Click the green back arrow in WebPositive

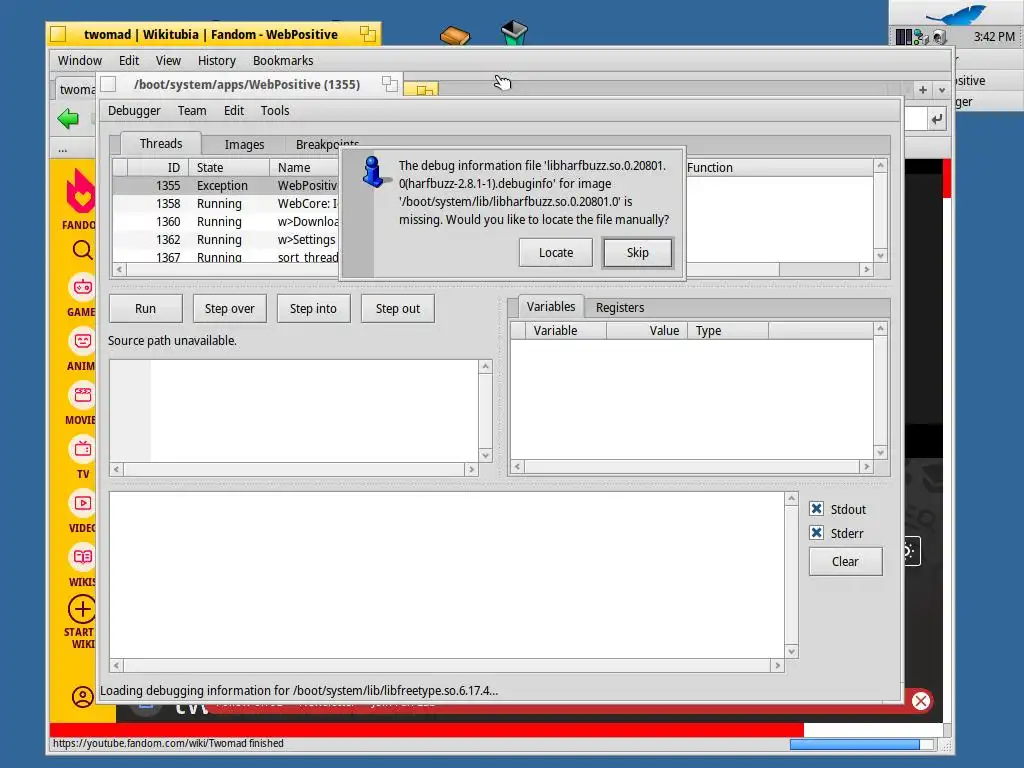[68, 119]
